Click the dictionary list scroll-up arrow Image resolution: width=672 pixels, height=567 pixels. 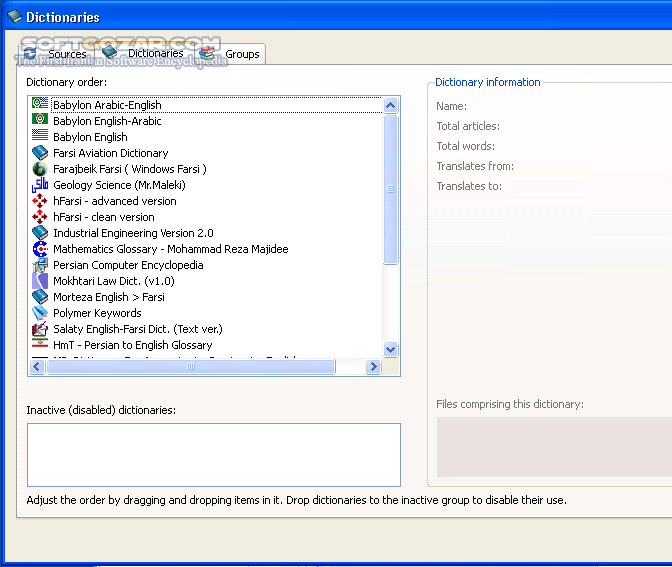pos(390,105)
